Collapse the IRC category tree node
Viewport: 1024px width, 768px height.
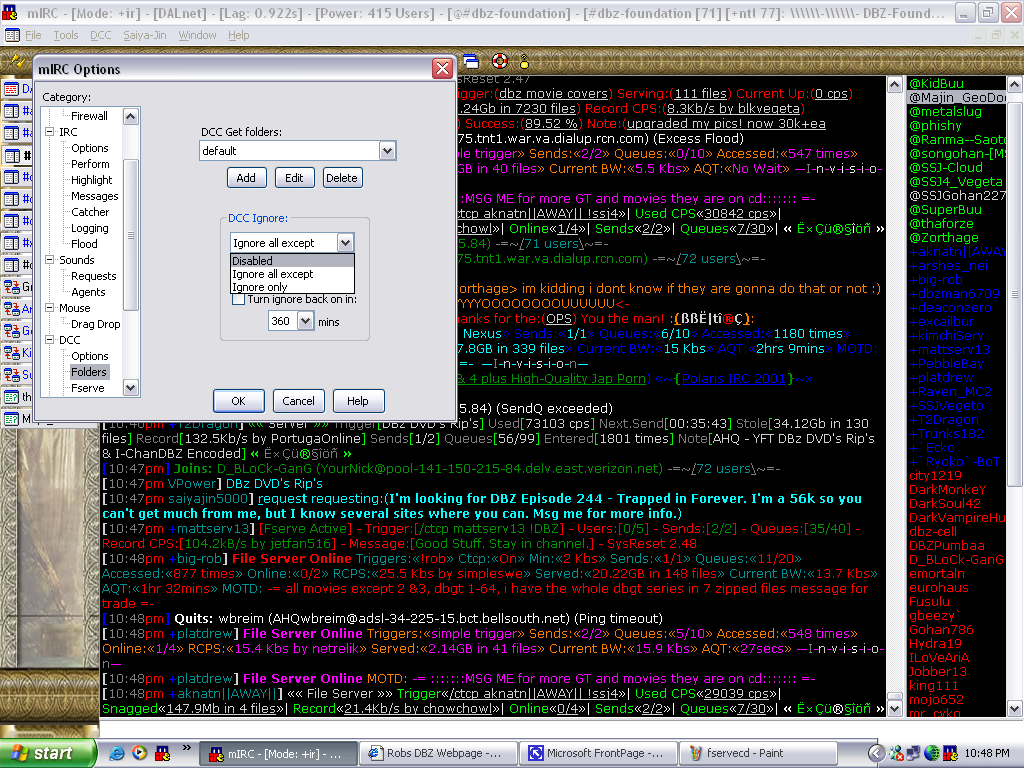click(x=50, y=132)
